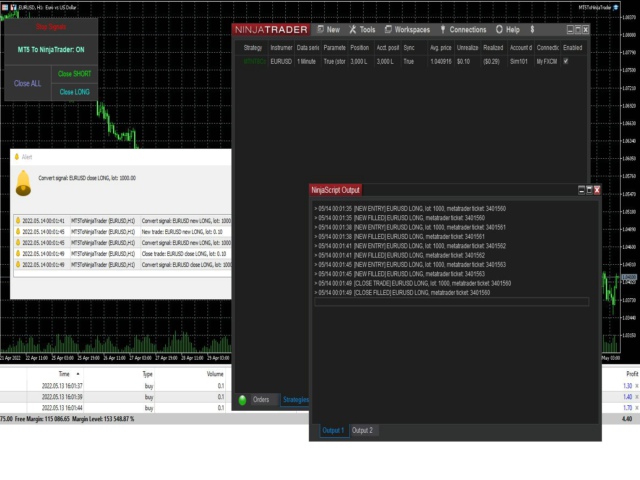This screenshot has width=640, height=480.
Task: Click the Close SHORT button
Action: (74, 74)
